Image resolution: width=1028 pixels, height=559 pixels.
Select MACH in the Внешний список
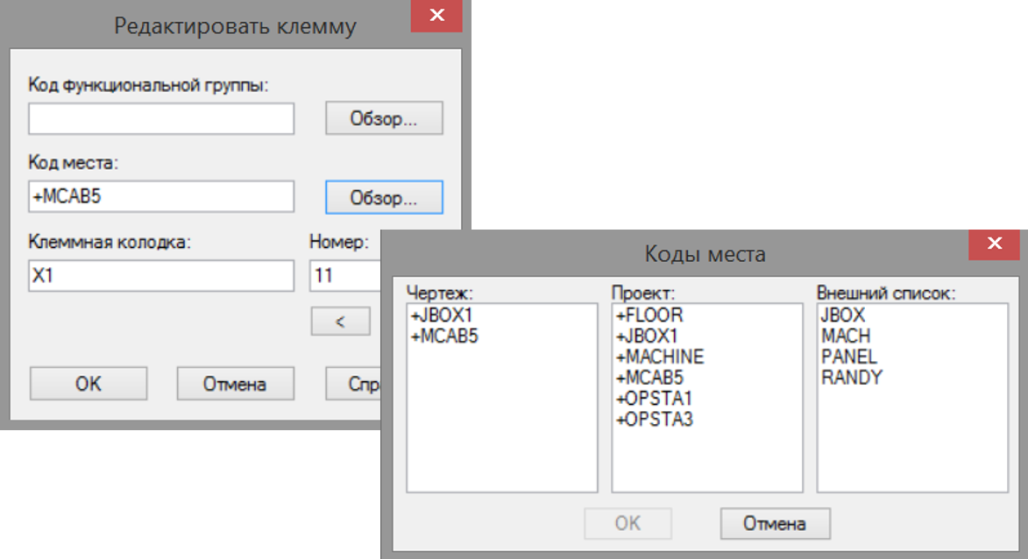coord(846,336)
